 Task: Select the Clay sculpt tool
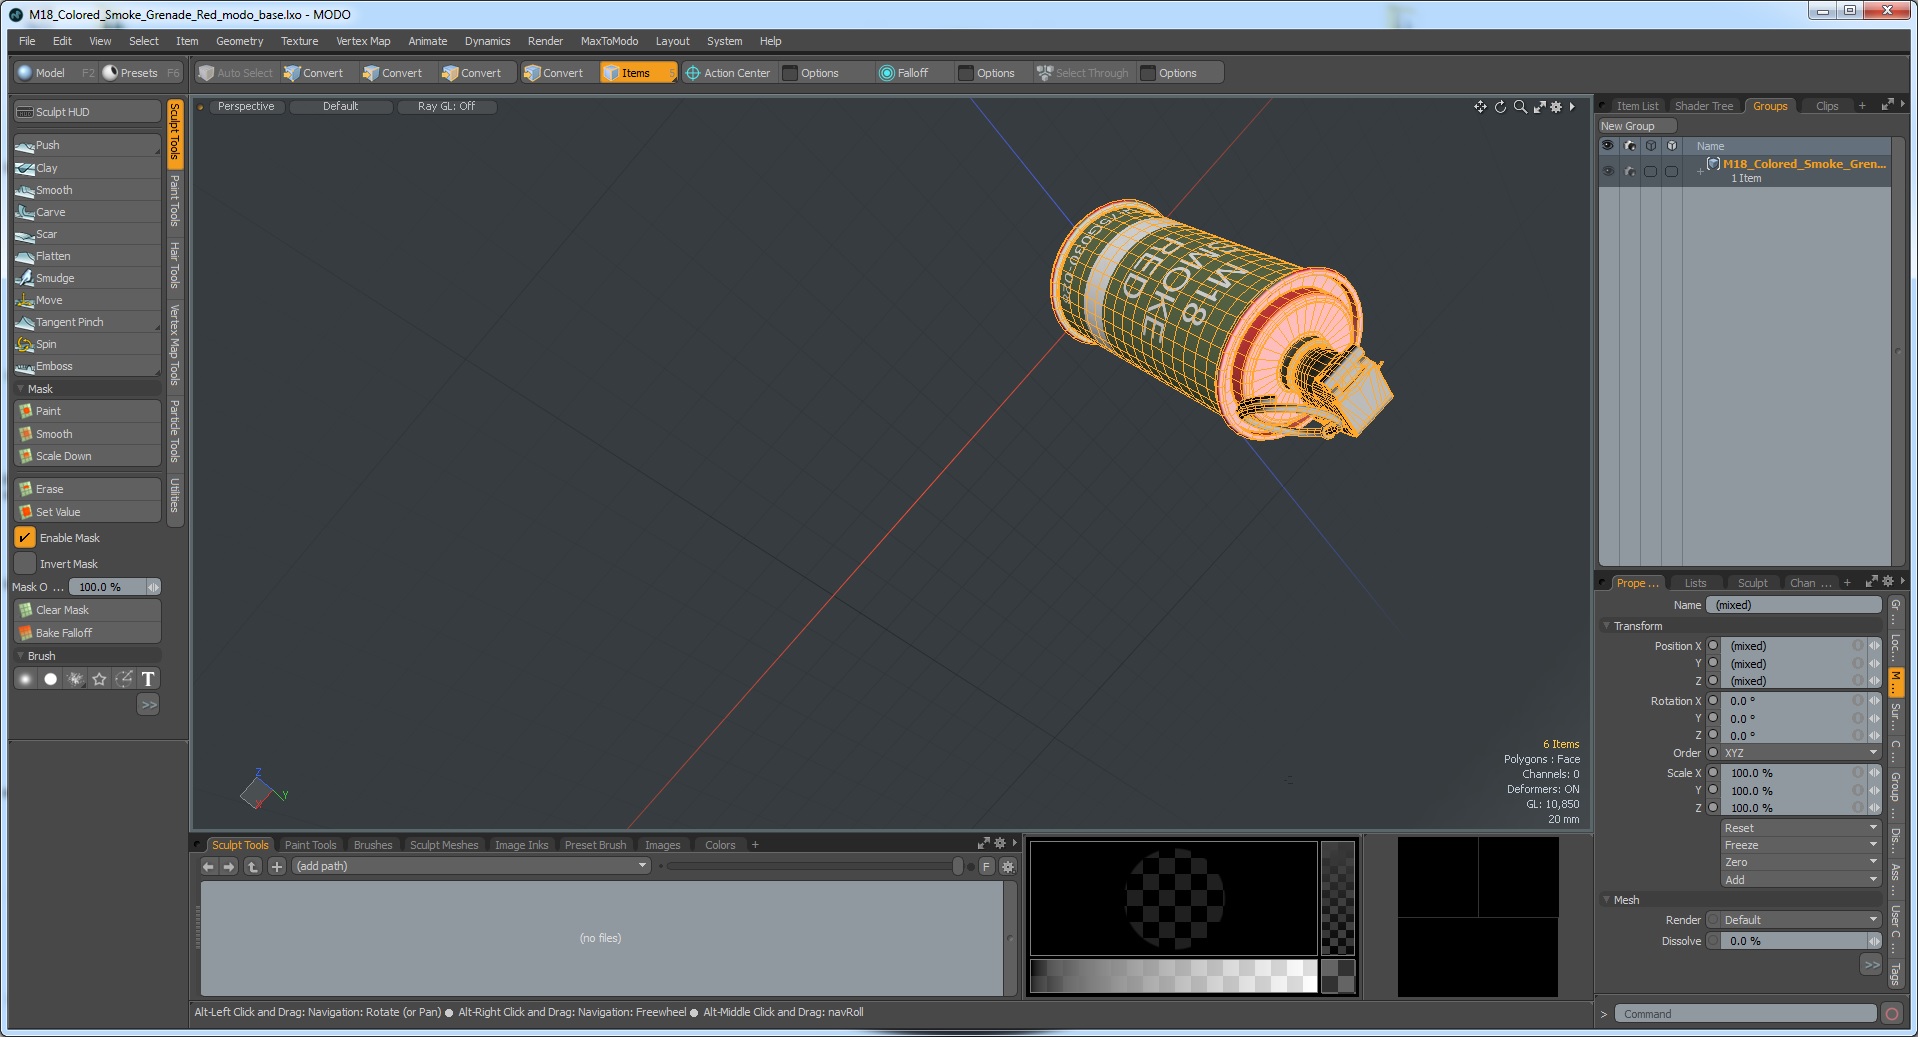pyautogui.click(x=87, y=168)
